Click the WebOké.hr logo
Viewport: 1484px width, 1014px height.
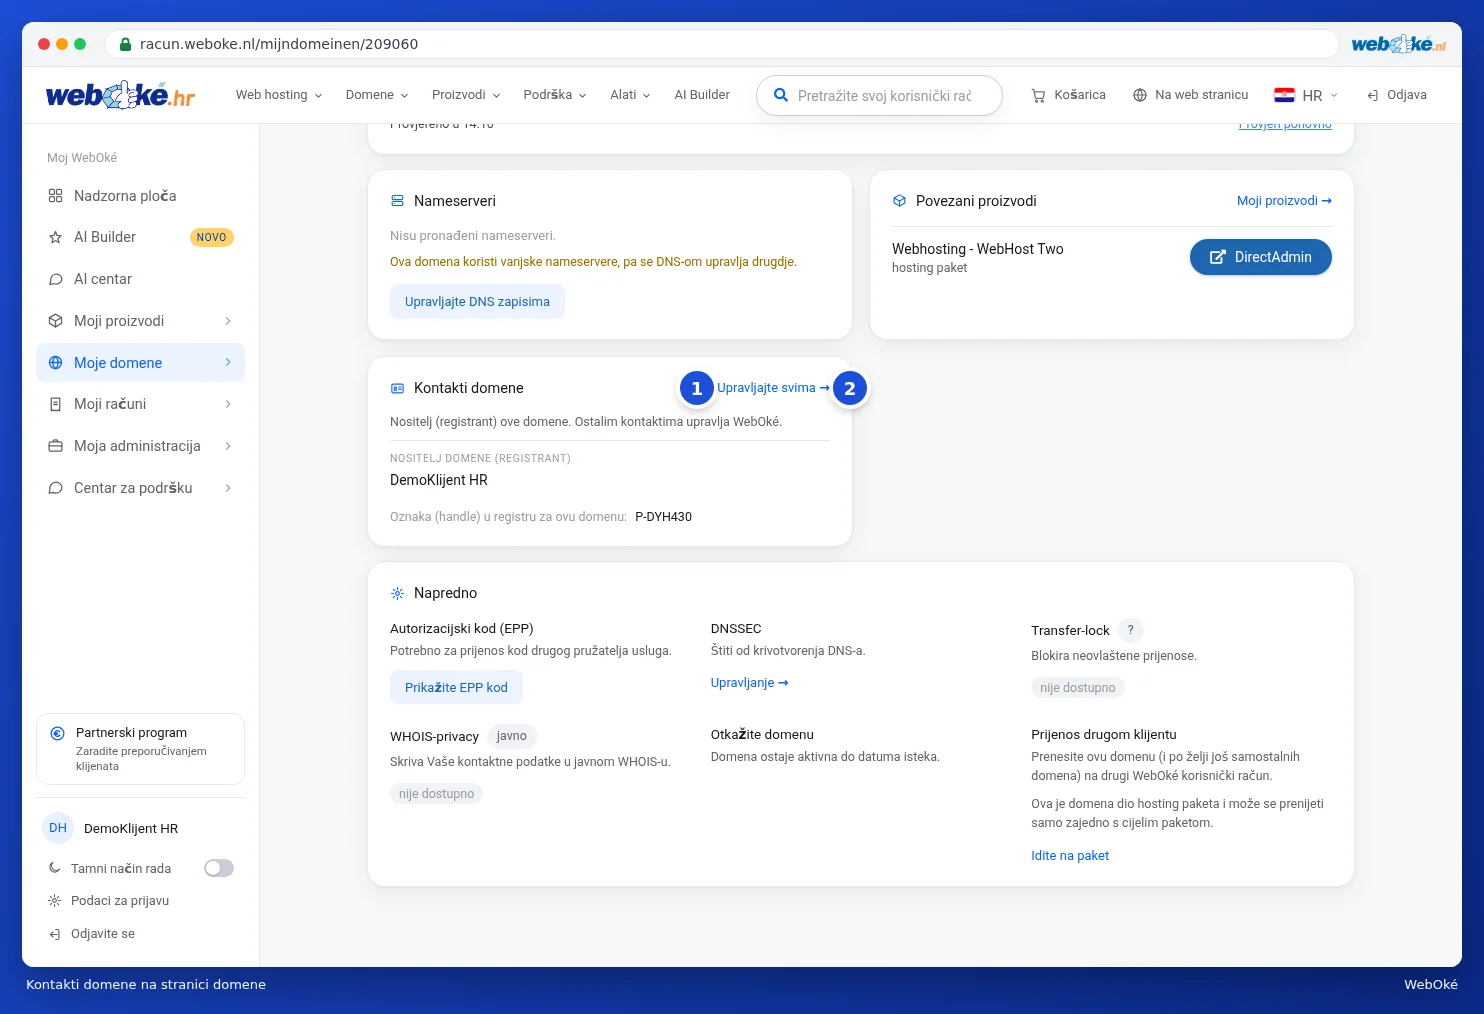(120, 95)
